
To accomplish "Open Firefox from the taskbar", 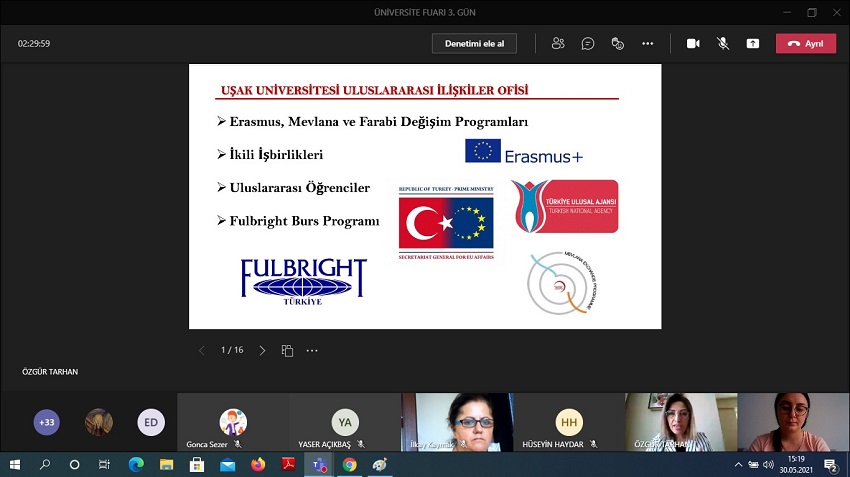I will pos(258,465).
